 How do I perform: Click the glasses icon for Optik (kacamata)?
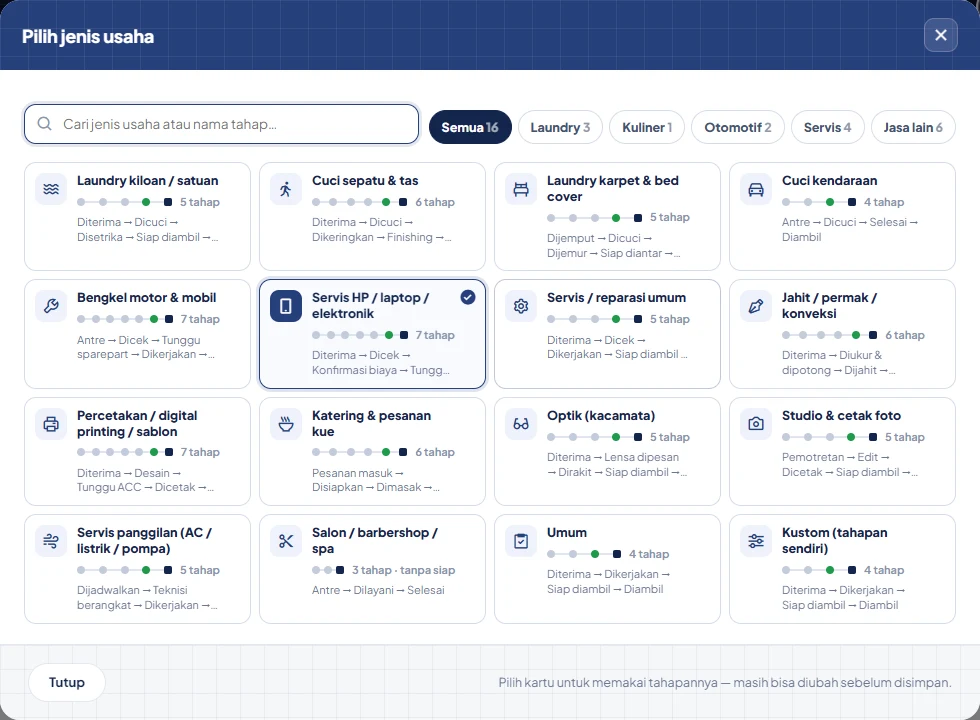click(x=521, y=424)
